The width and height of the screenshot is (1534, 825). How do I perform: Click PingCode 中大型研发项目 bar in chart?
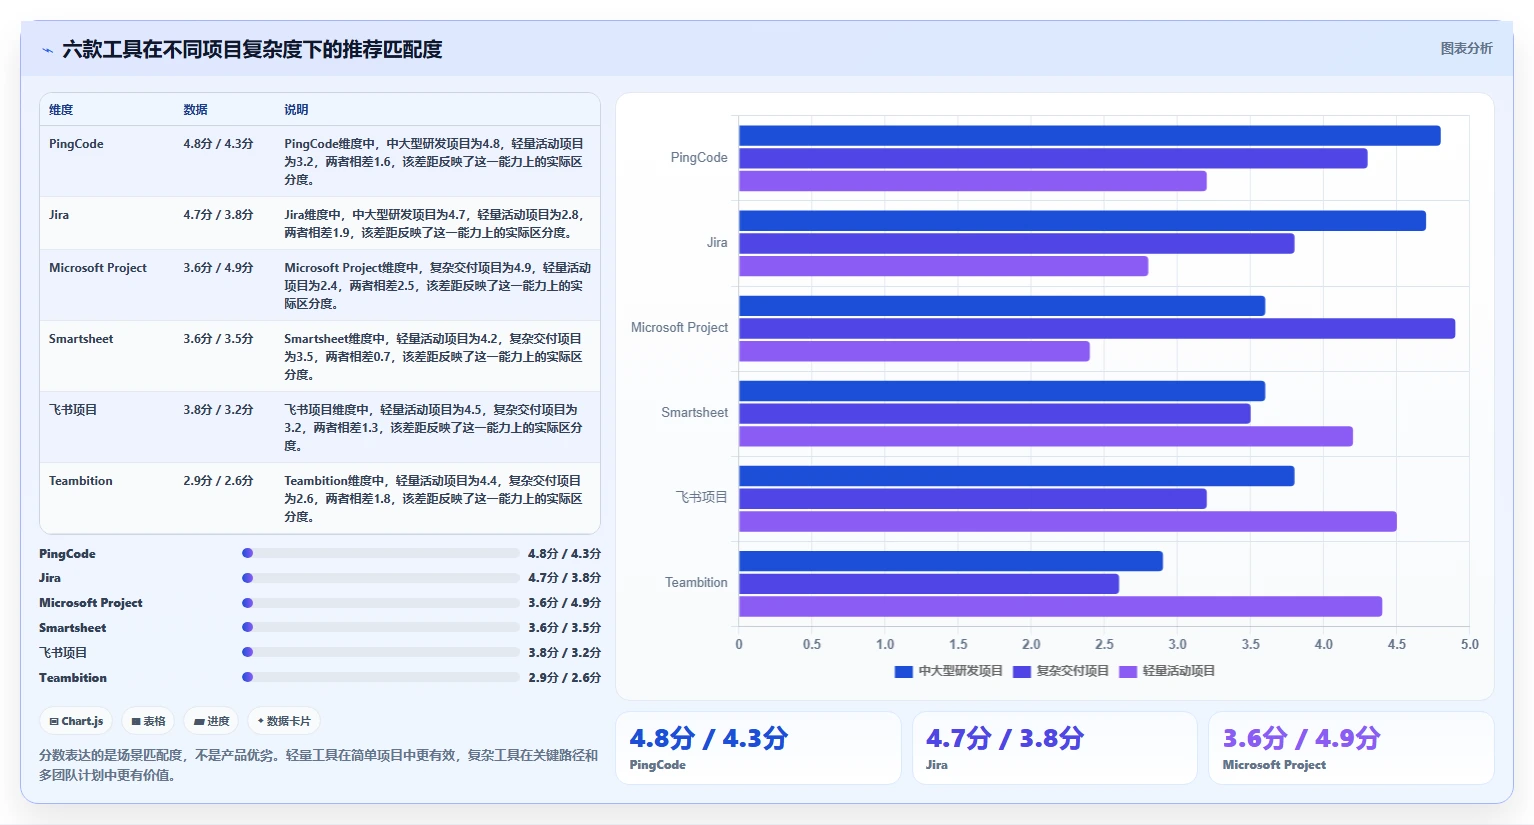point(1090,136)
